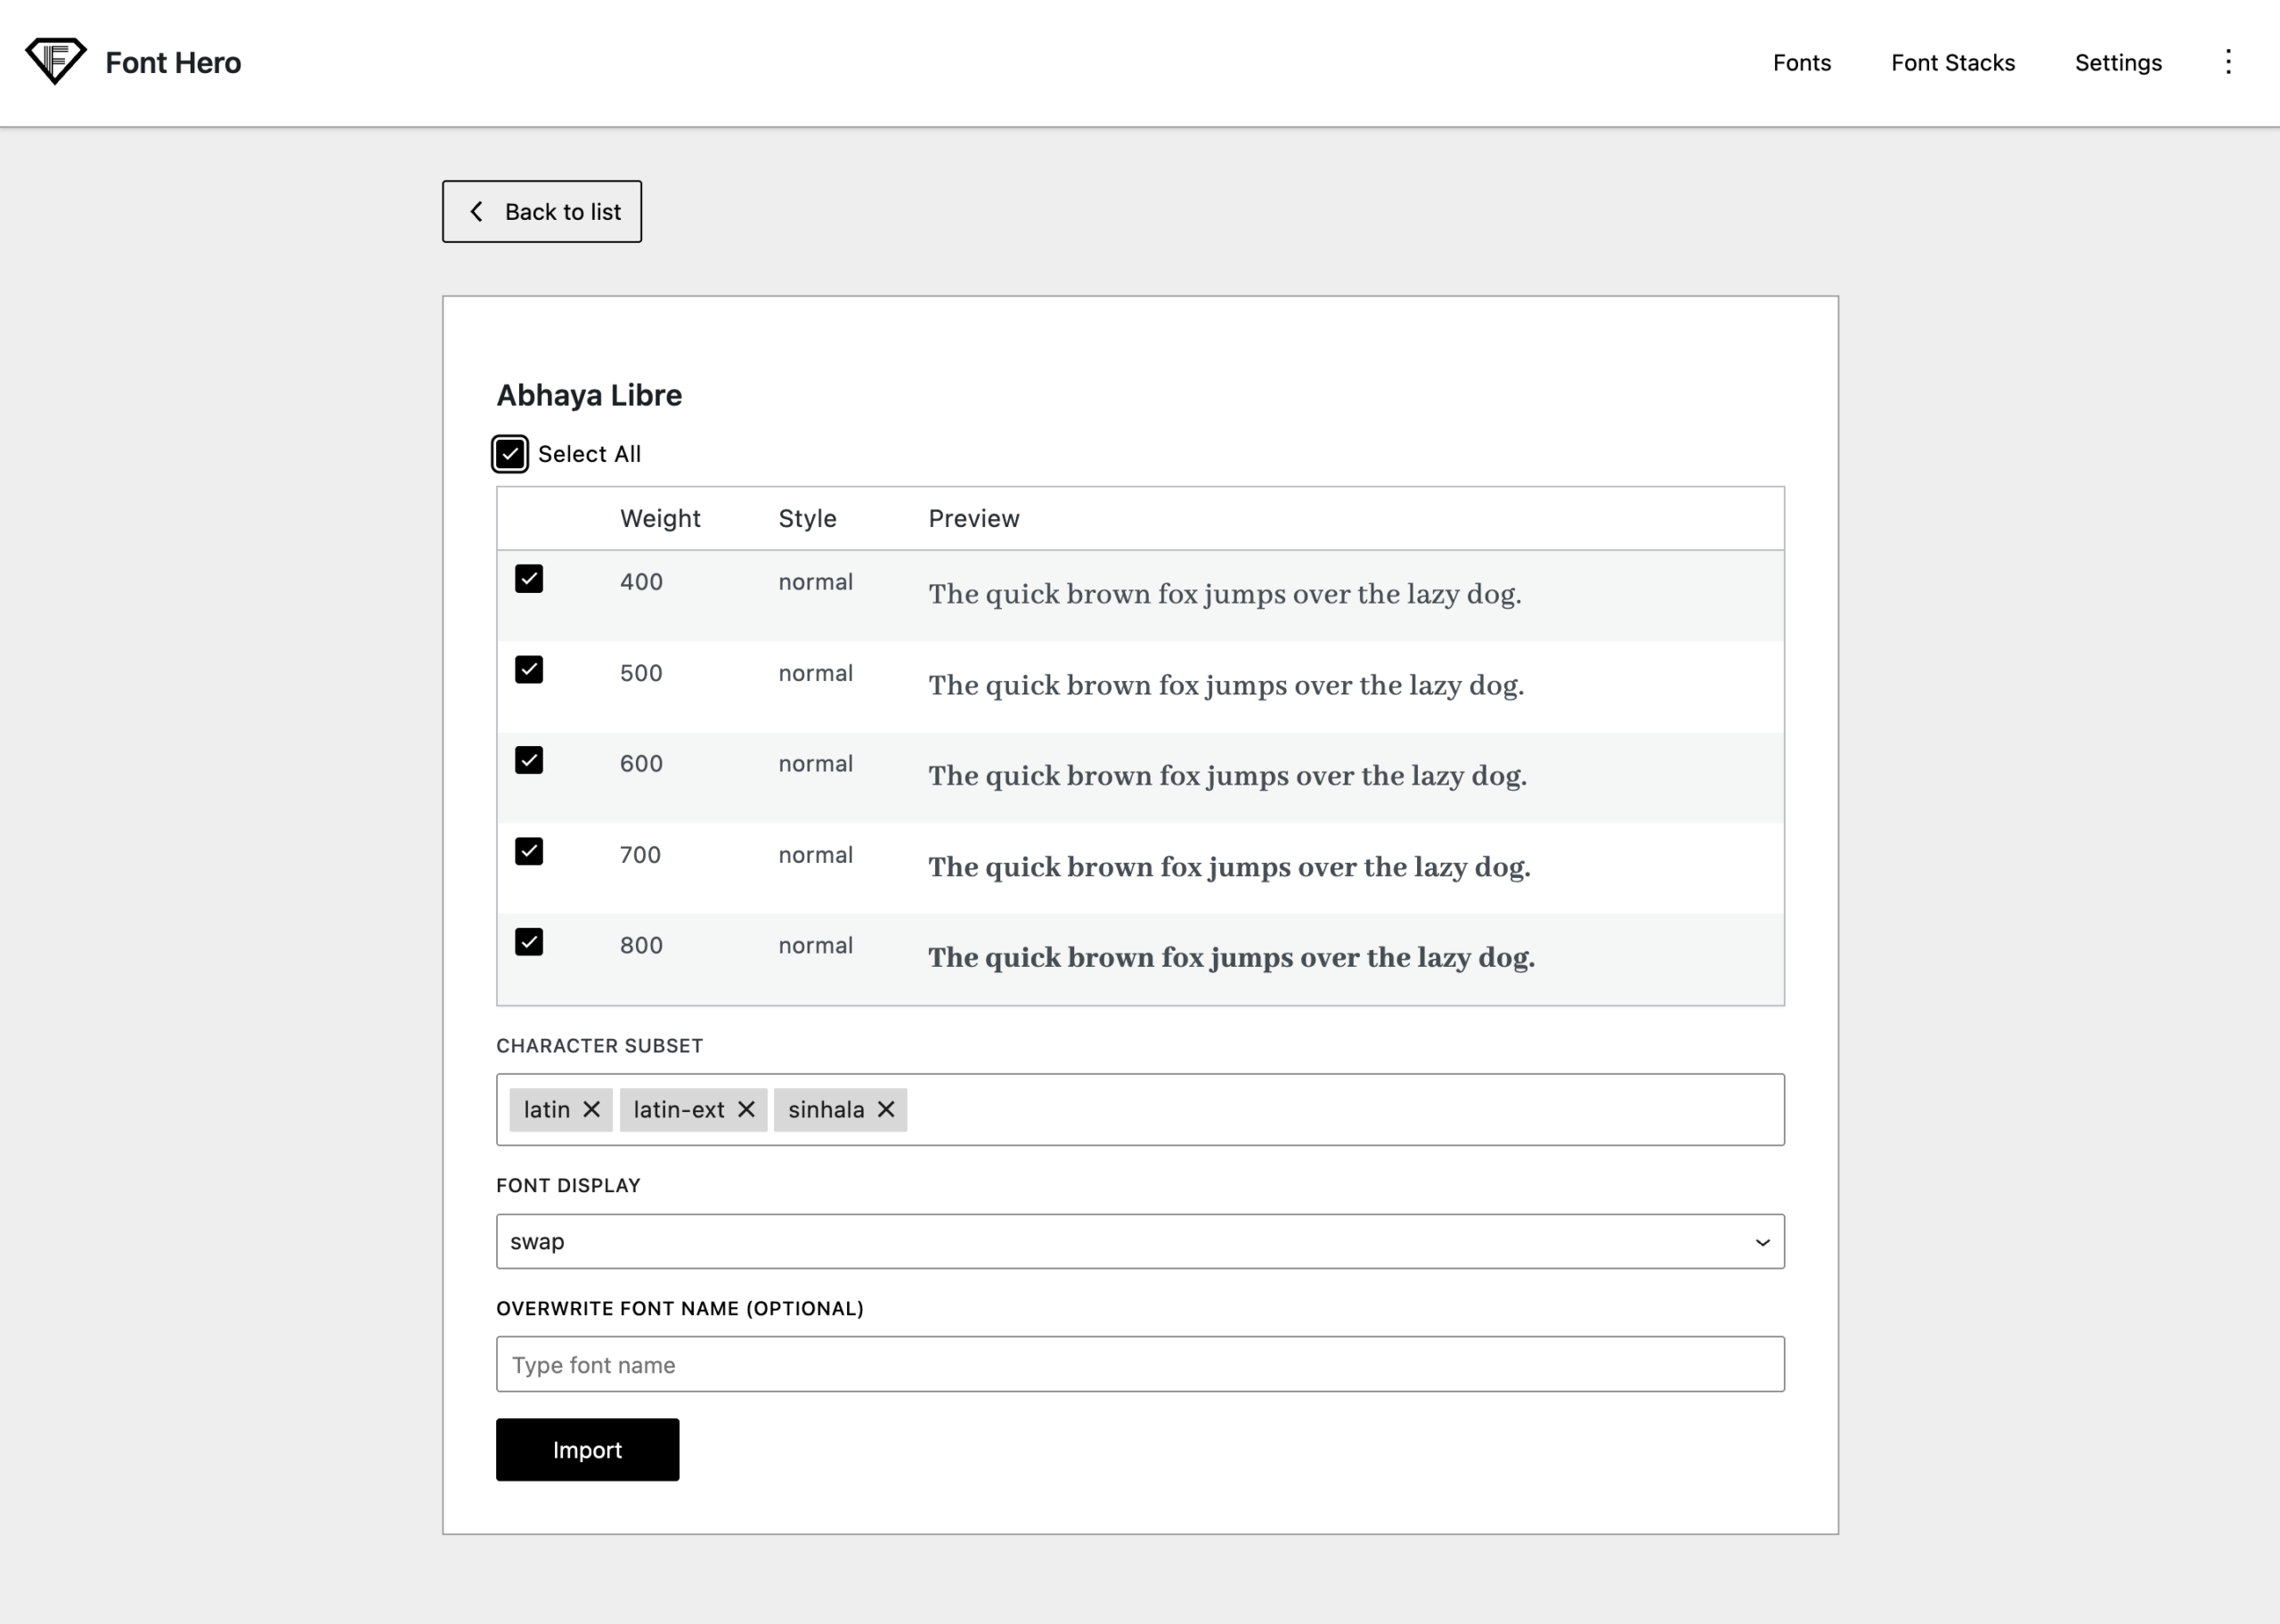Go to the Fonts page
Screen dimensions: 2280x1624
pyautogui.click(x=1802, y=62)
